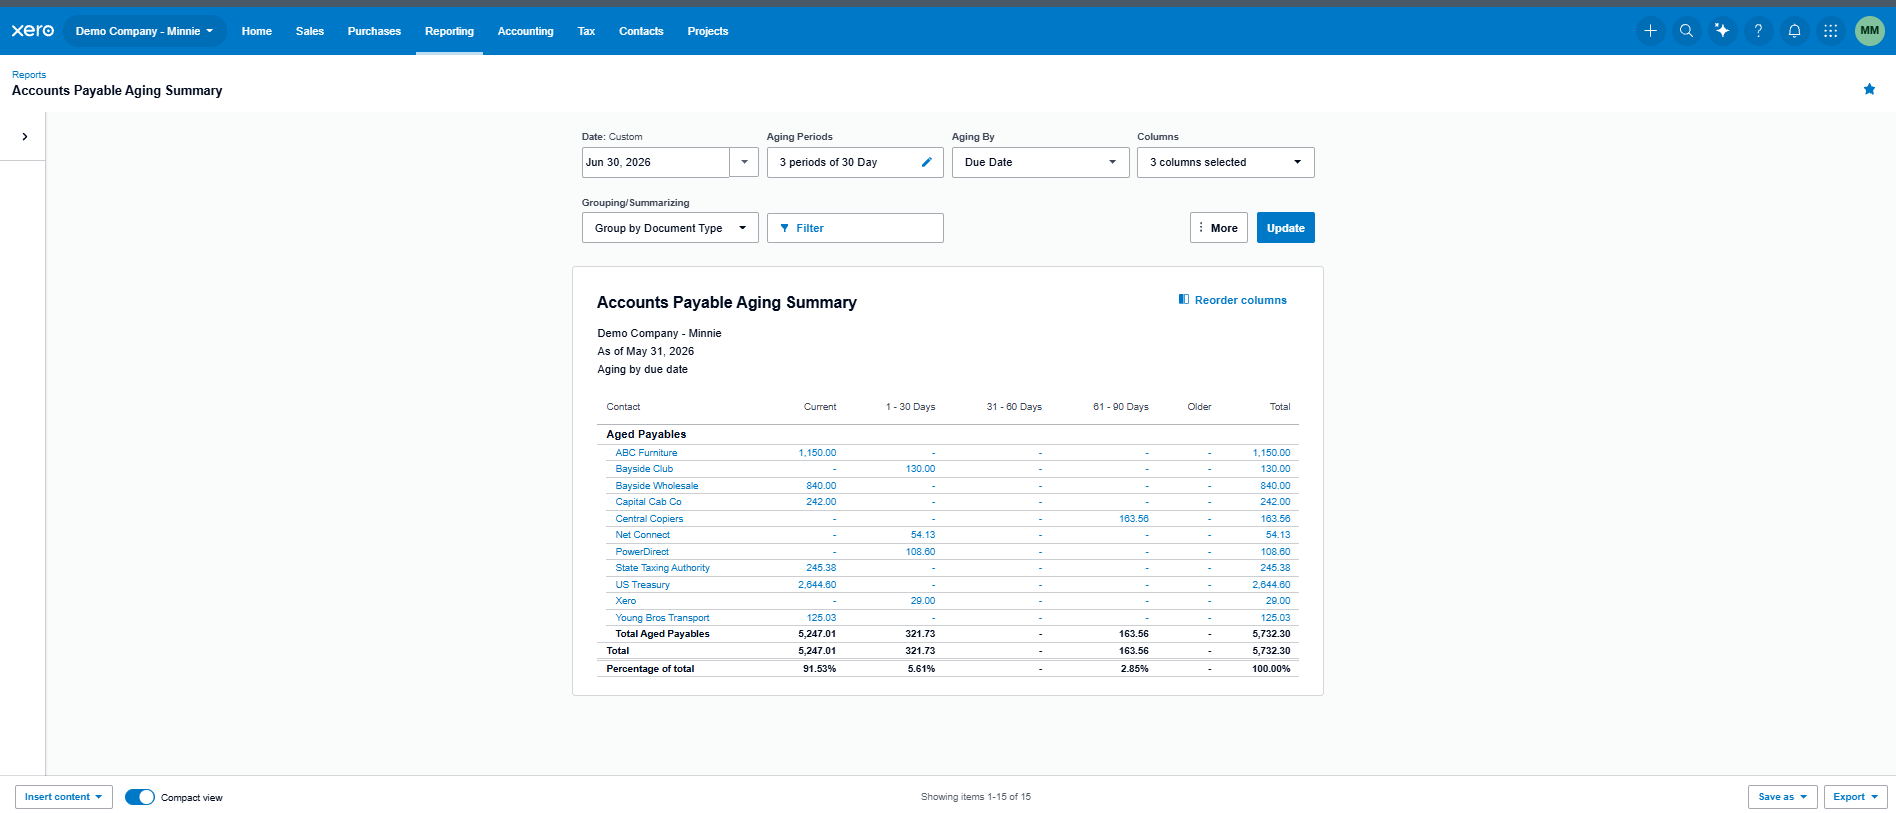Click Net Connect 1-30 days amount 54.13
This screenshot has width=1896, height=813.
tap(923, 535)
